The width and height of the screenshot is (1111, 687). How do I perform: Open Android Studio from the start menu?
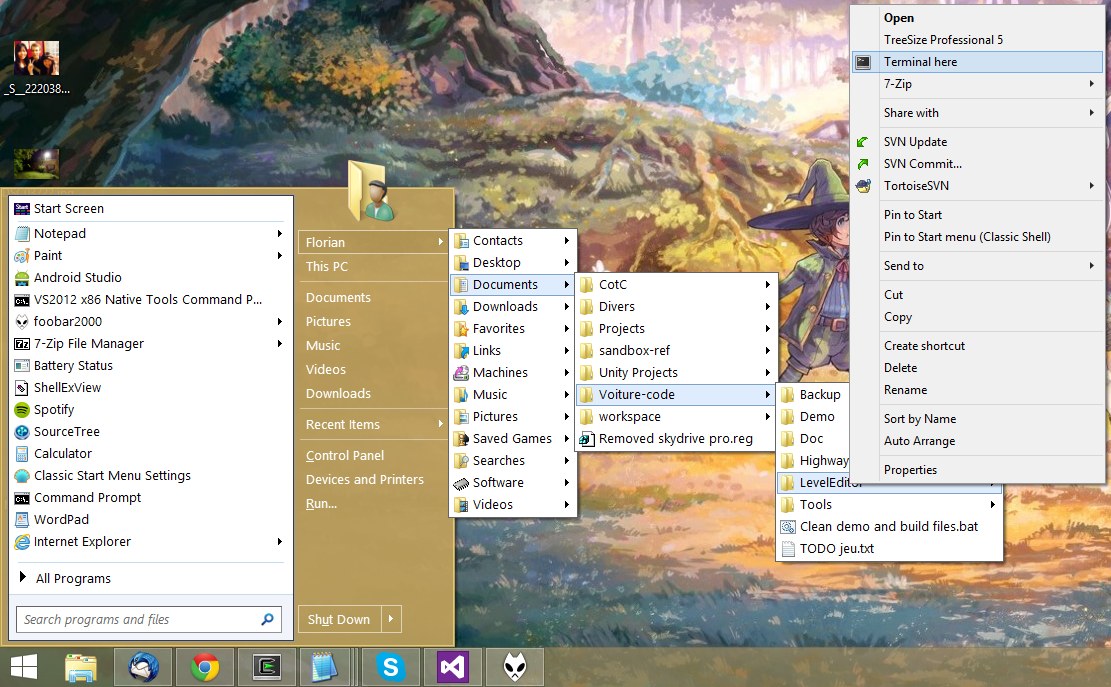77,278
